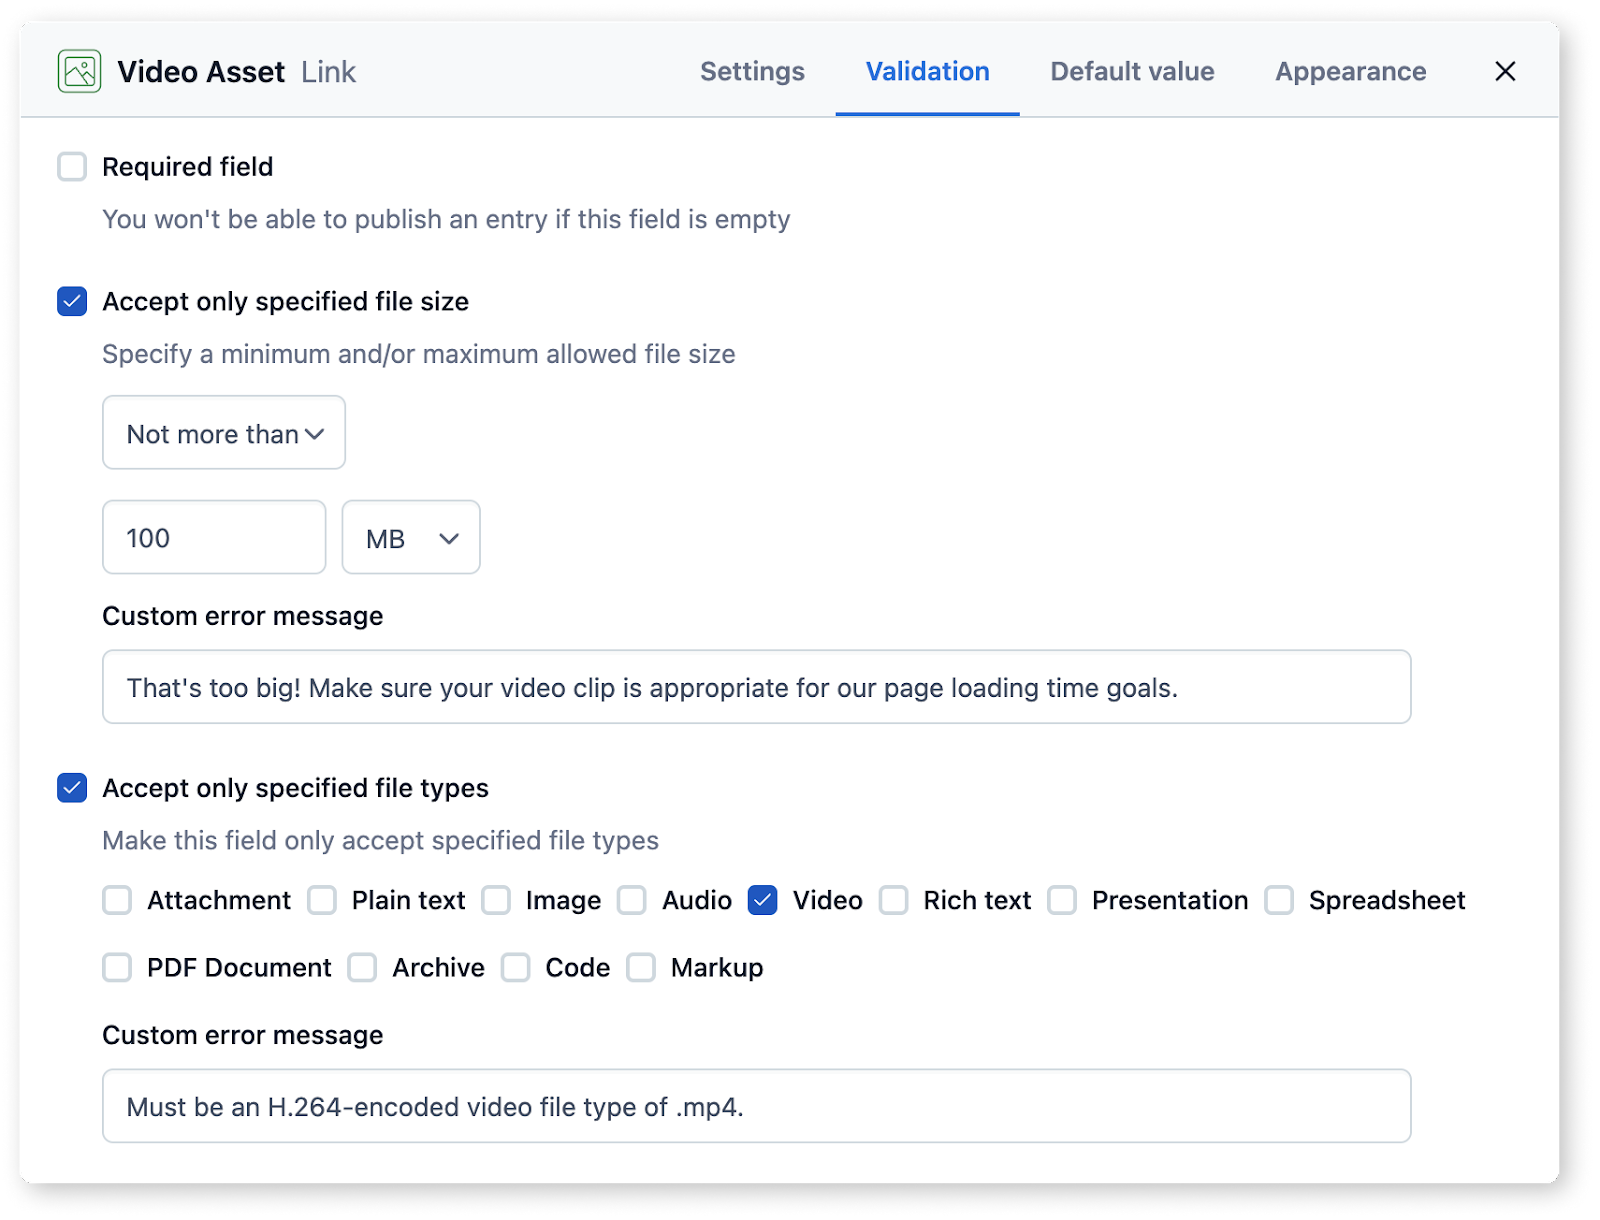Open the Default value tab
The width and height of the screenshot is (1600, 1220).
click(x=1131, y=71)
